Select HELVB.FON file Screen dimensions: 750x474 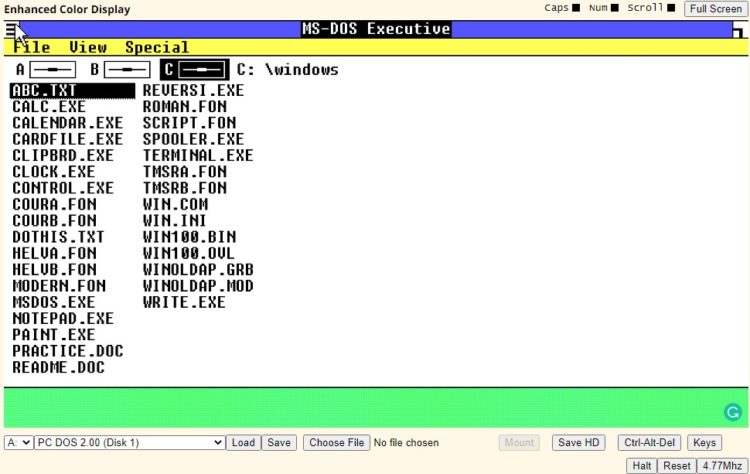click(54, 269)
